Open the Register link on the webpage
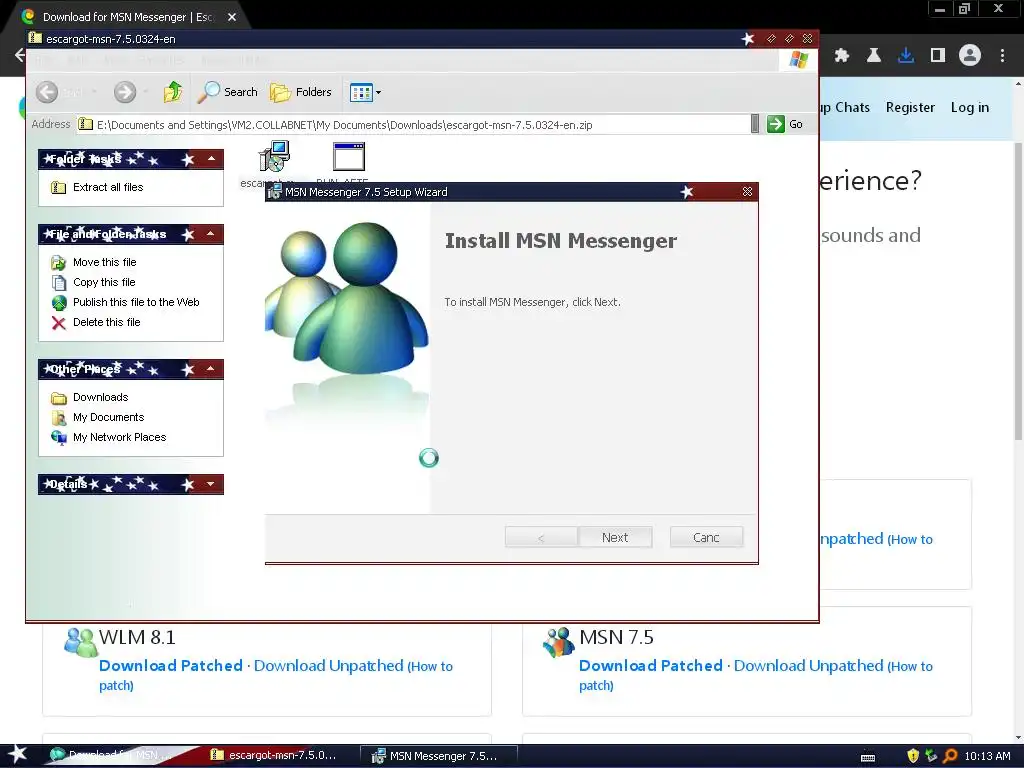This screenshot has height=768, width=1024. tap(910, 108)
